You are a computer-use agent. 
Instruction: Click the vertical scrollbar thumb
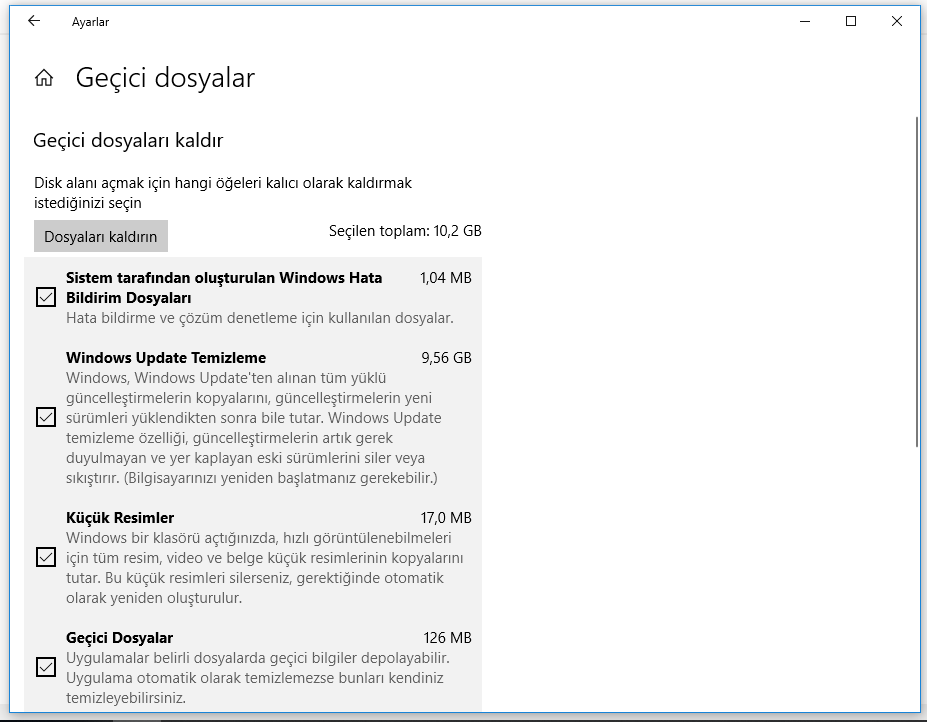point(917,280)
